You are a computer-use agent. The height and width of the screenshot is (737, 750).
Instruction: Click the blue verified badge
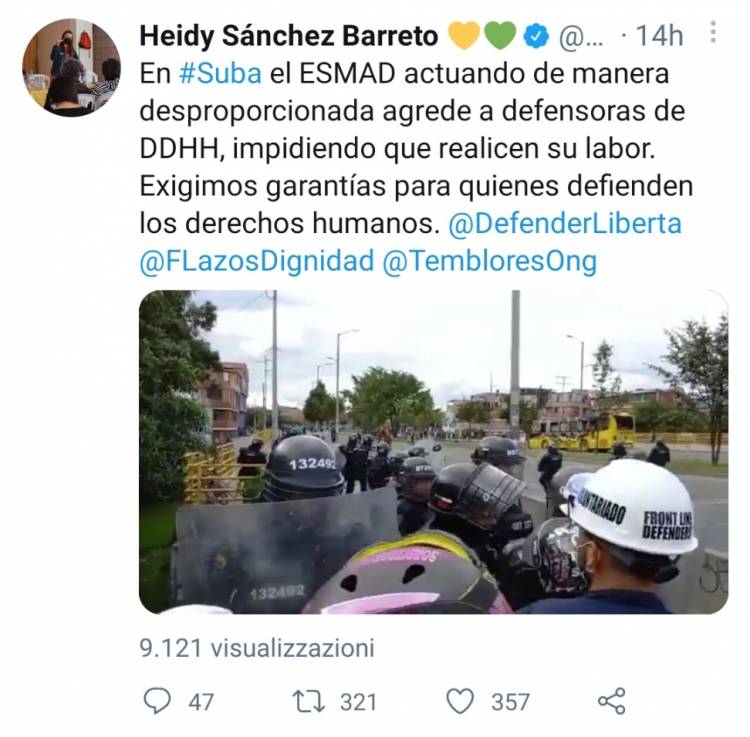click(536, 36)
